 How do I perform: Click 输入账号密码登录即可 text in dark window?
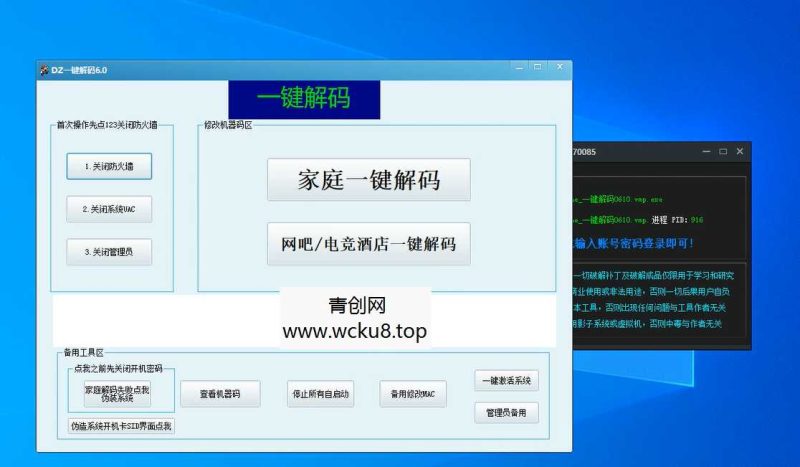pos(634,243)
